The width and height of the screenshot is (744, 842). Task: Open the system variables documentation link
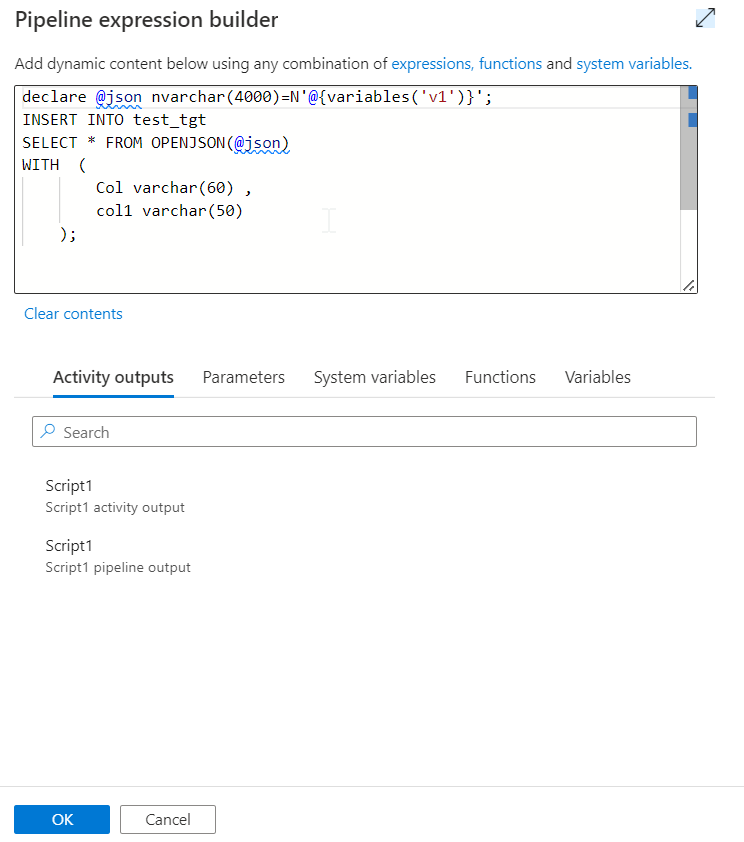(634, 64)
